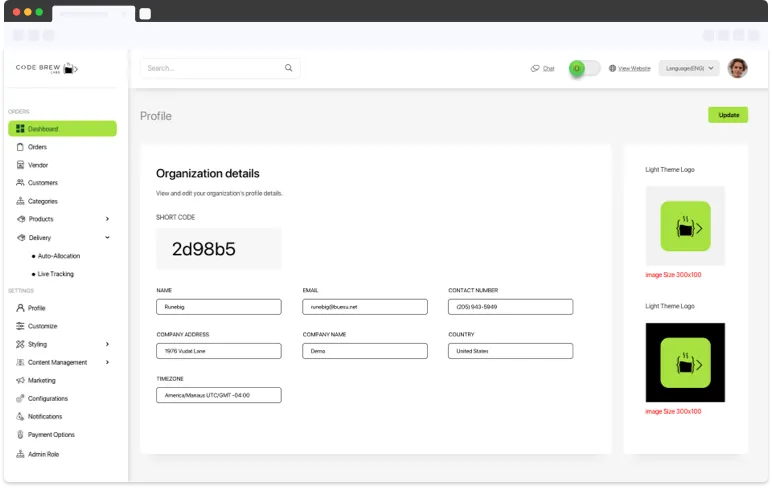This screenshot has height=488, width=772.
Task: Click the Content Management icon
Action: click(x=20, y=362)
